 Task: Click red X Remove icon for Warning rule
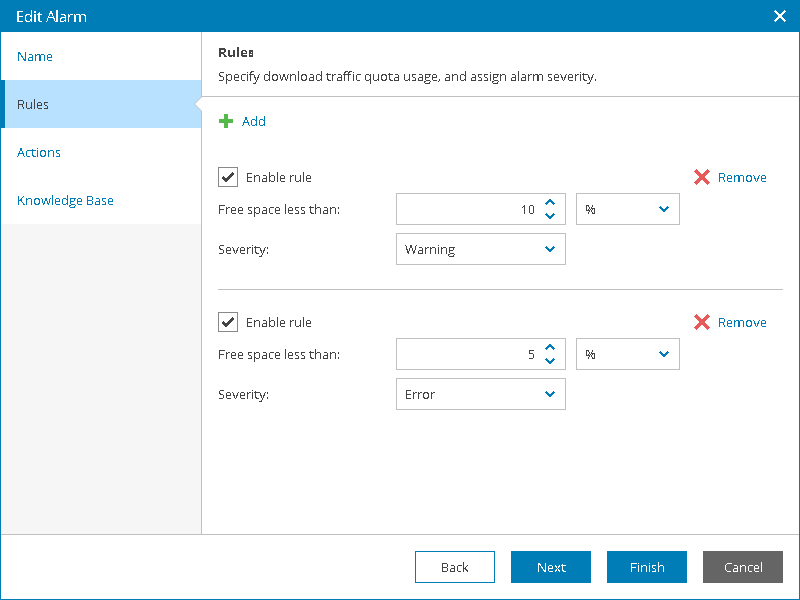point(702,178)
